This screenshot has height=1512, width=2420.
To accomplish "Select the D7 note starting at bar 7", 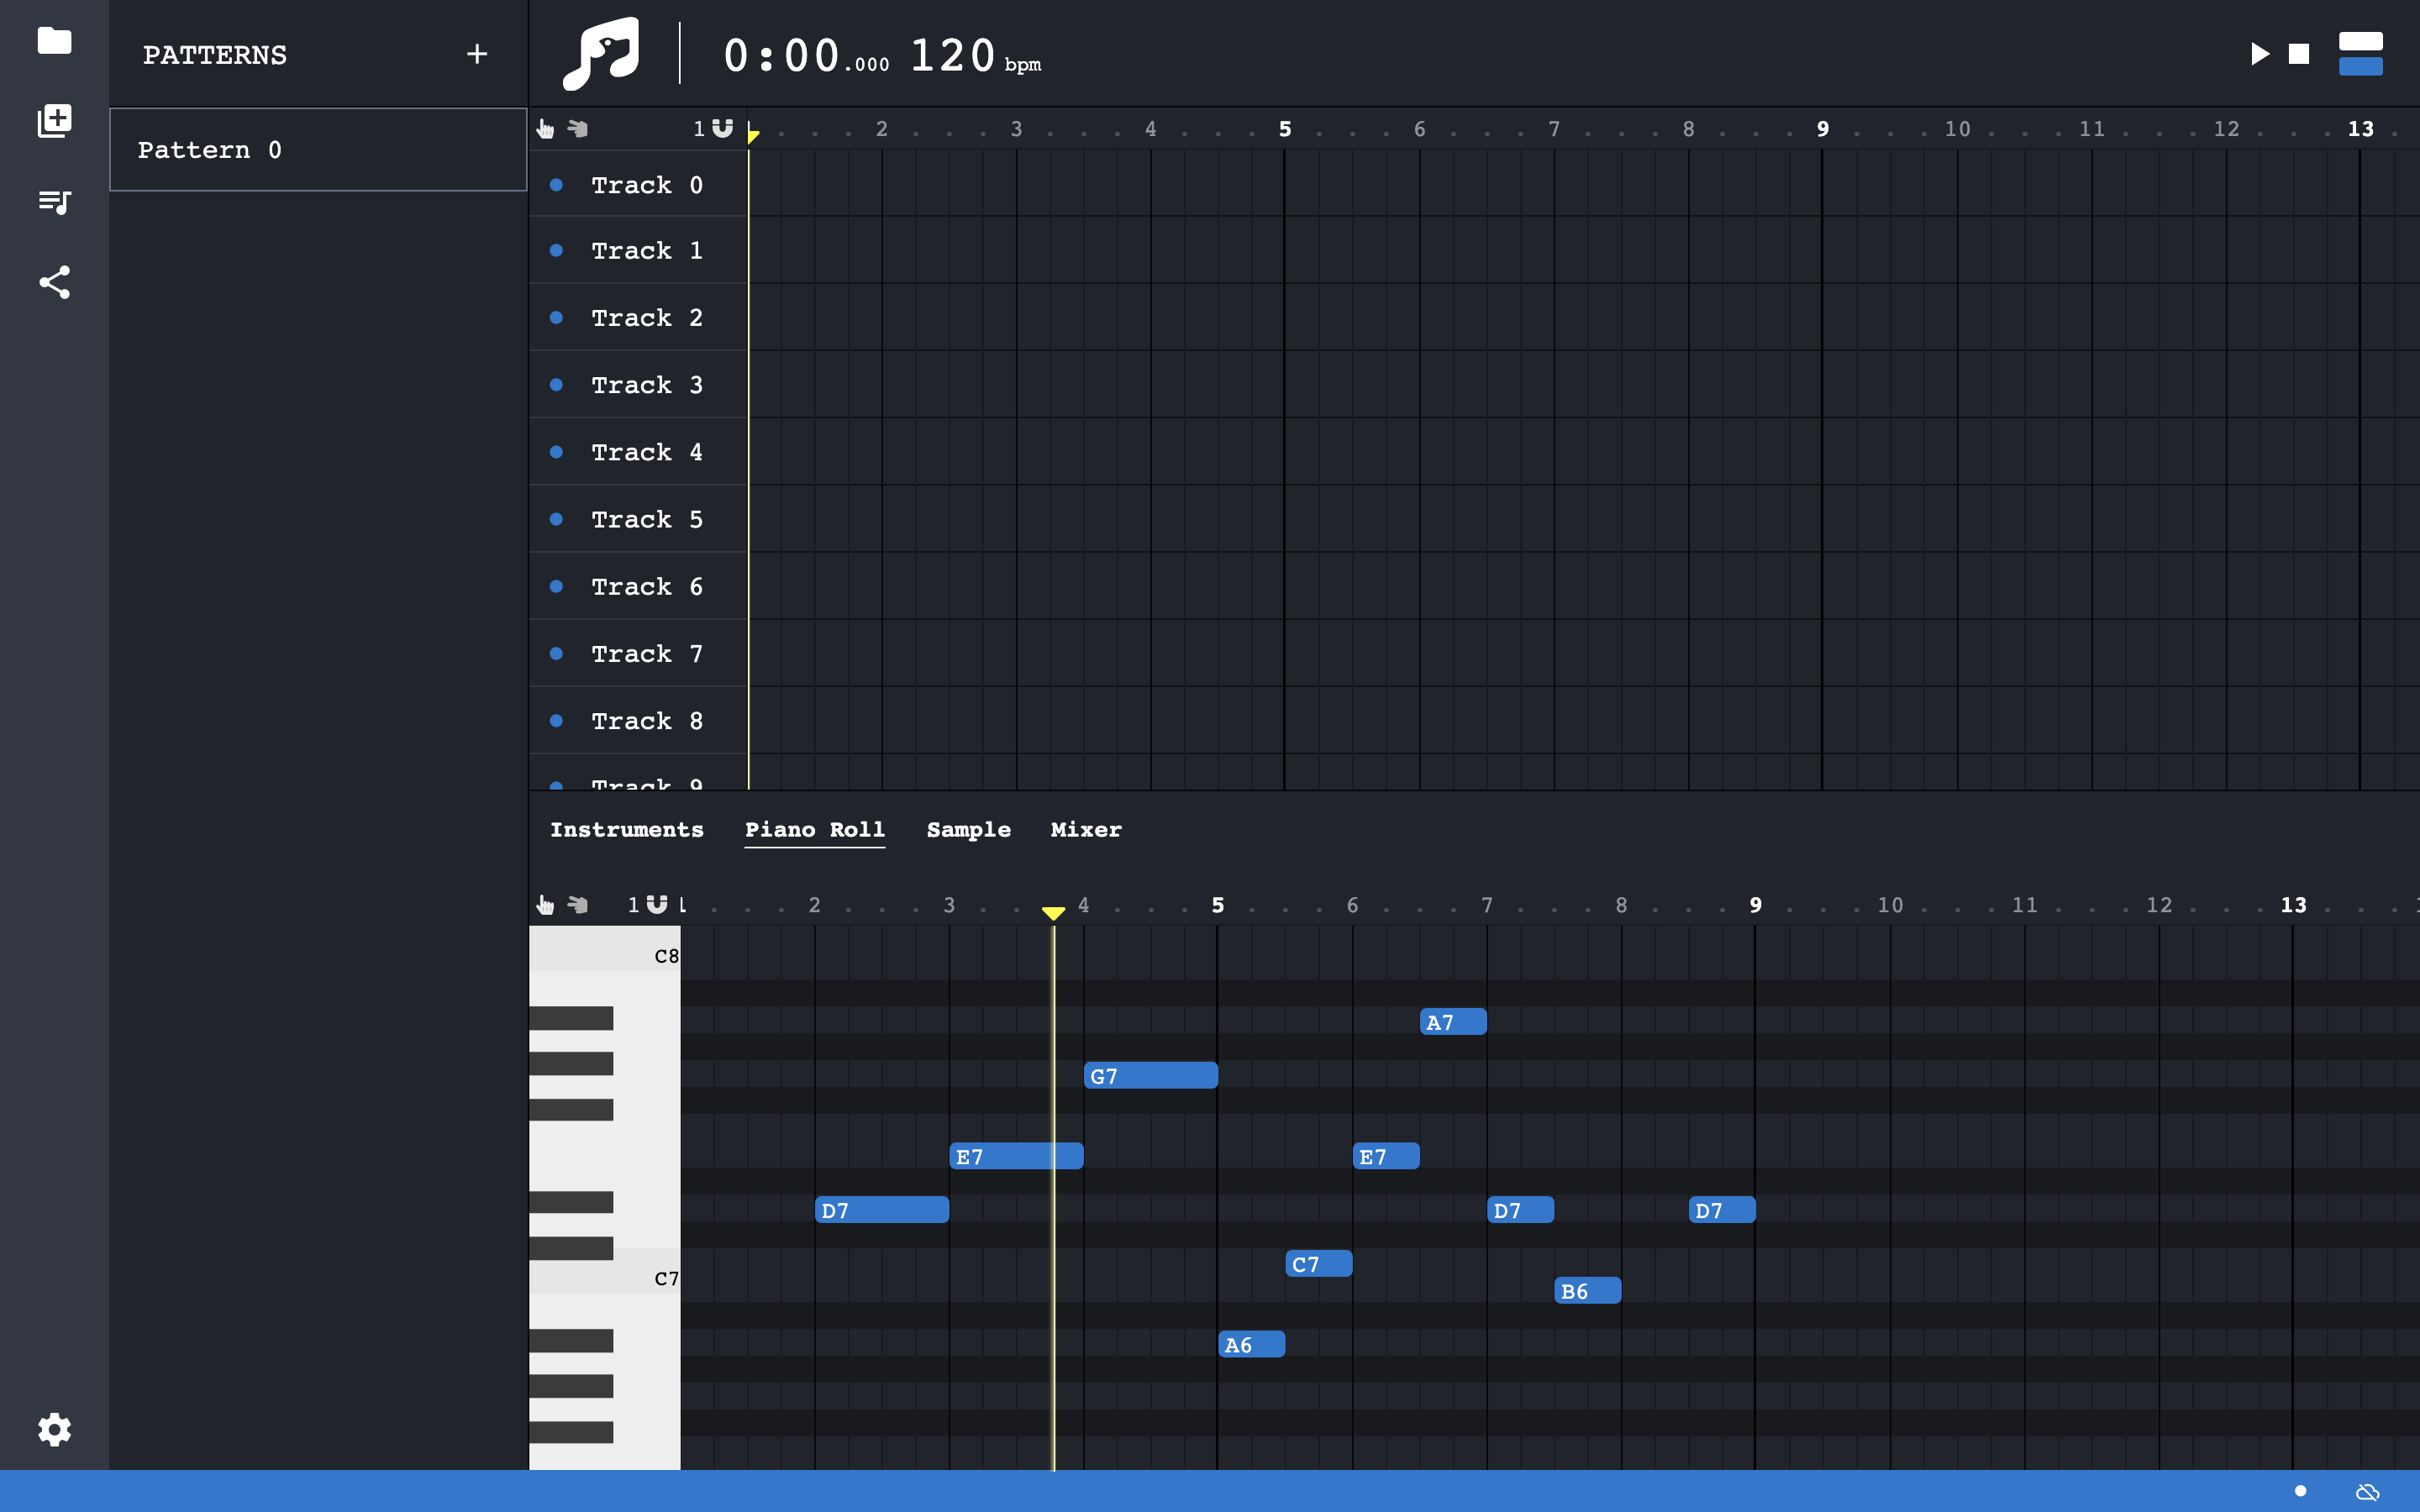I will tap(1520, 1210).
